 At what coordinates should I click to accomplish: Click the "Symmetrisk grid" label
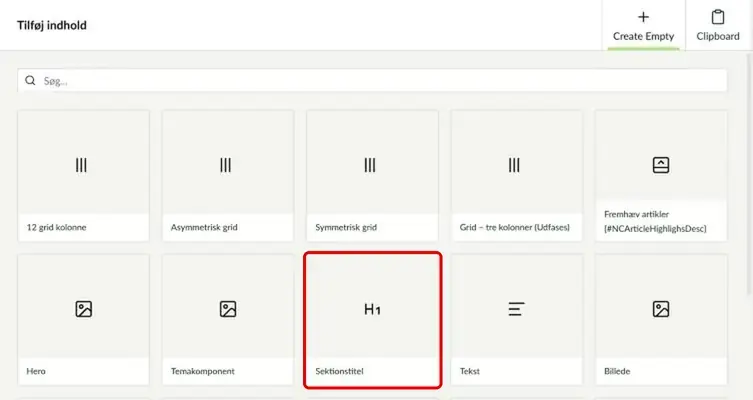coord(346,227)
